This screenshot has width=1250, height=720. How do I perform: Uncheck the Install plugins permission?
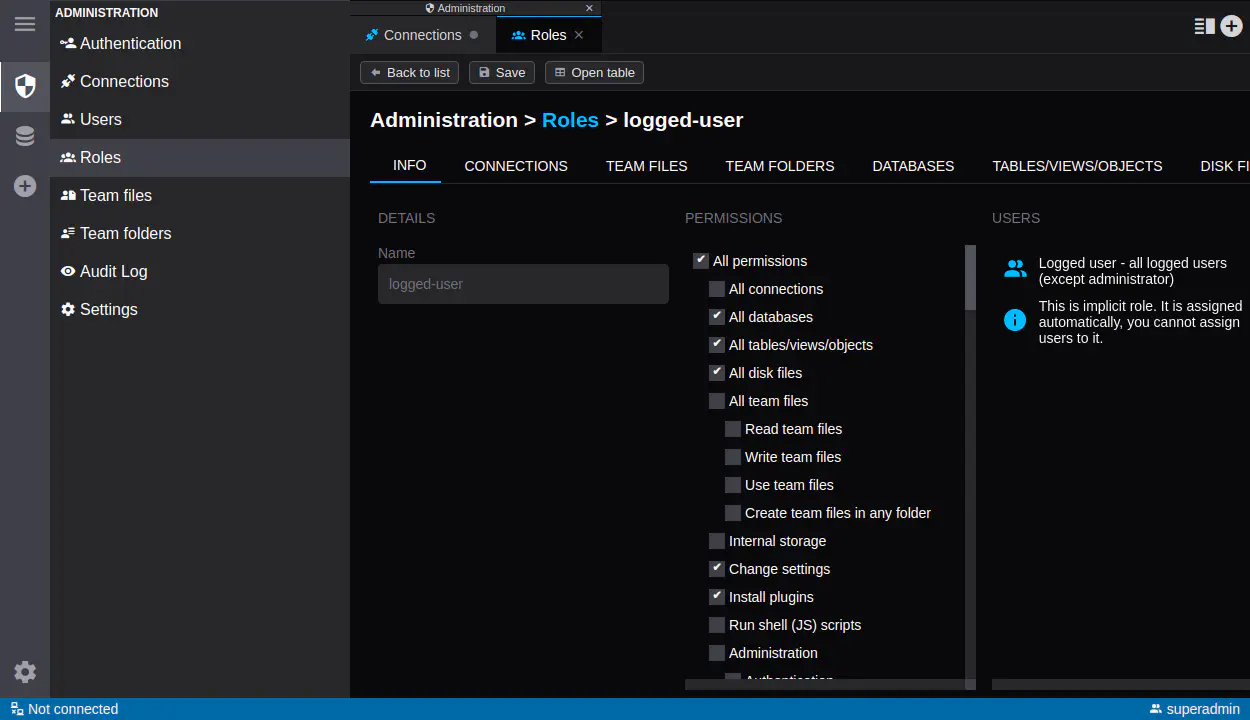coord(717,597)
